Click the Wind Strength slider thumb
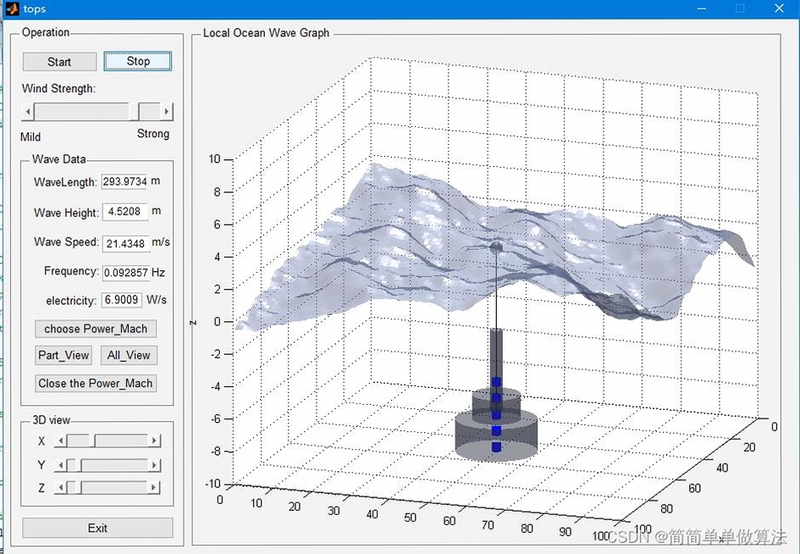Image resolution: width=800 pixels, height=554 pixels. [x=134, y=111]
